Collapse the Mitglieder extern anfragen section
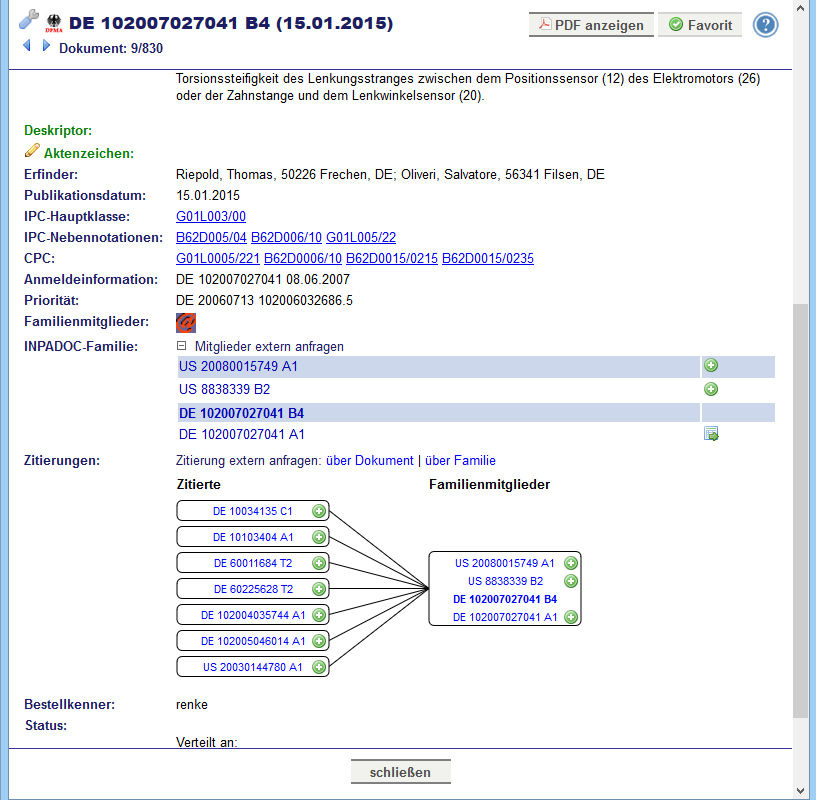The image size is (816, 800). (181, 346)
